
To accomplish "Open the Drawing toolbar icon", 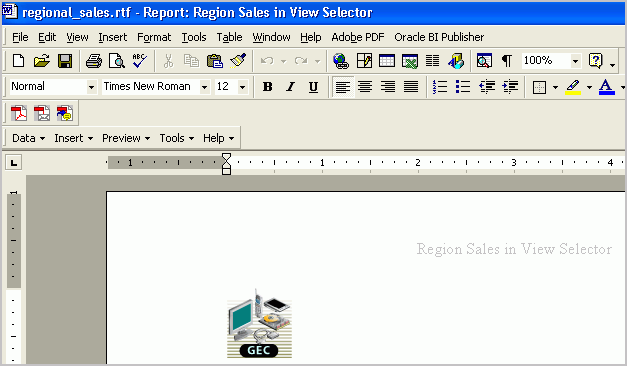I will pyautogui.click(x=456, y=61).
